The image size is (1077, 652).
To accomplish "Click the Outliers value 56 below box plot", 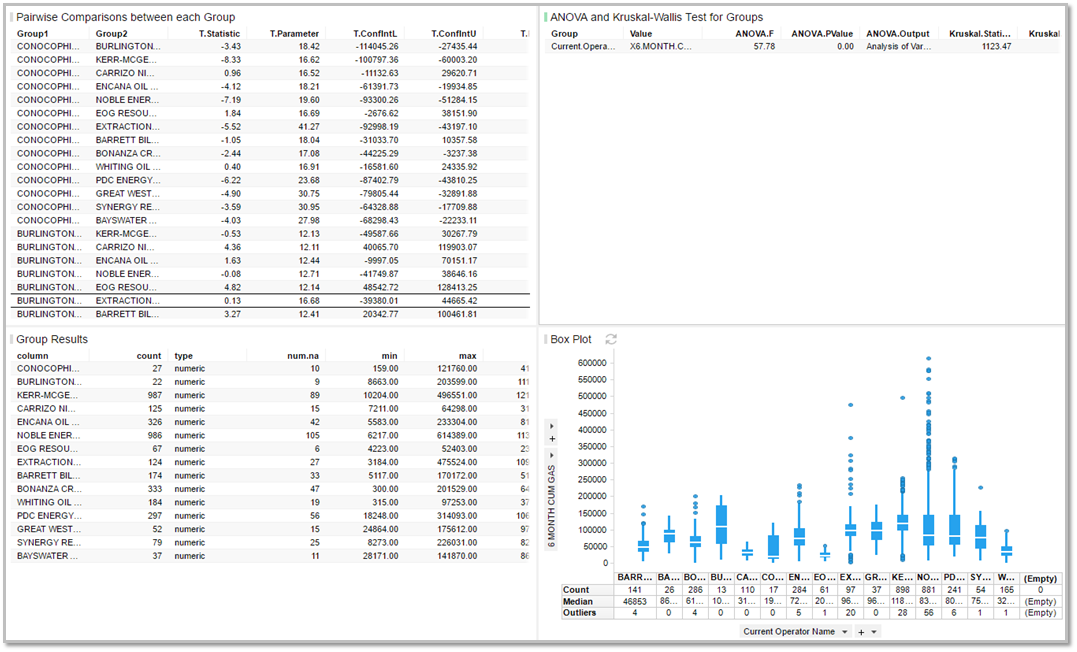I will coord(929,613).
